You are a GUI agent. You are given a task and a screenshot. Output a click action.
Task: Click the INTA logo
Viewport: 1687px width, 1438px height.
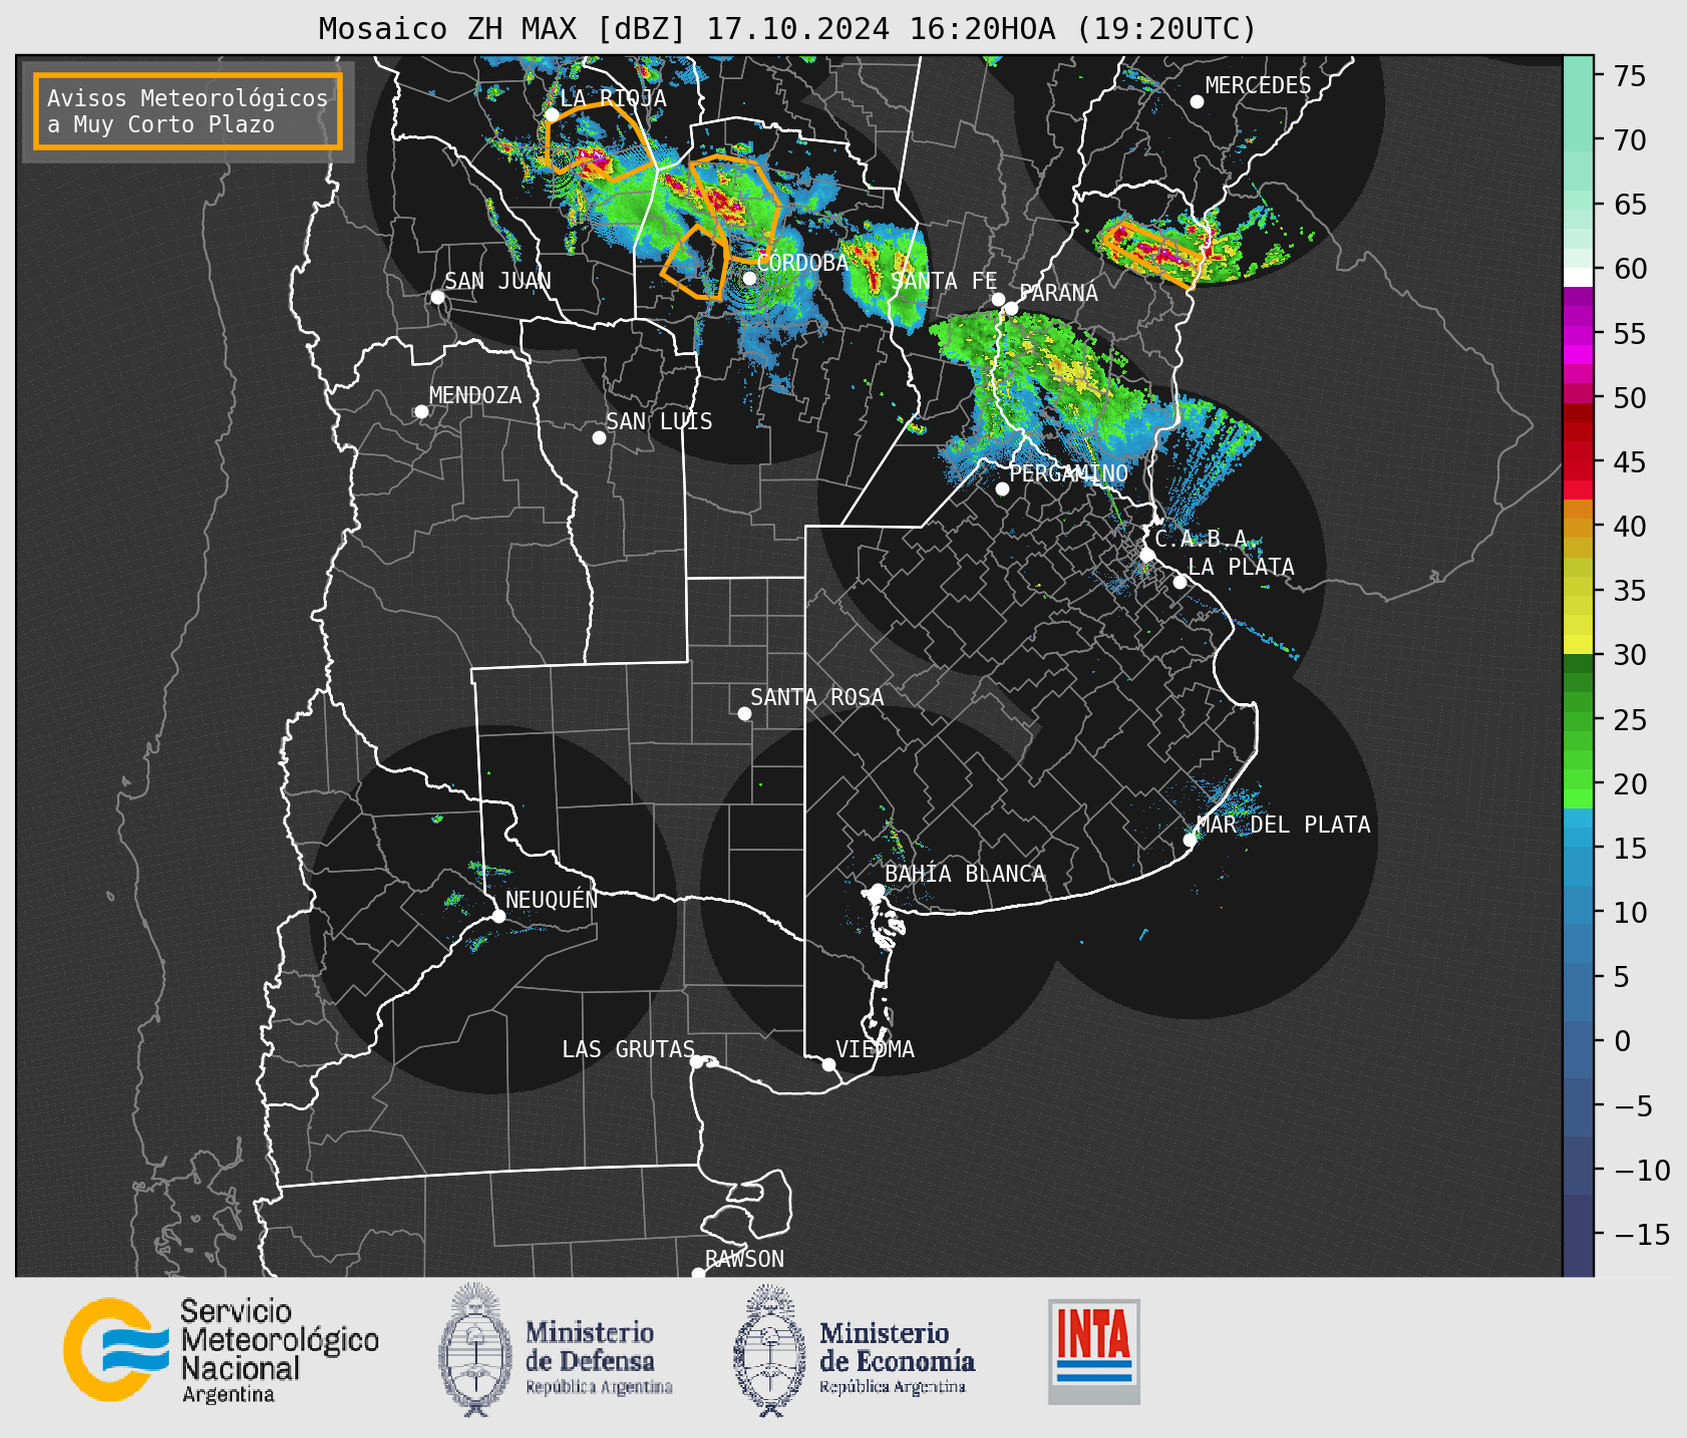point(1094,1351)
